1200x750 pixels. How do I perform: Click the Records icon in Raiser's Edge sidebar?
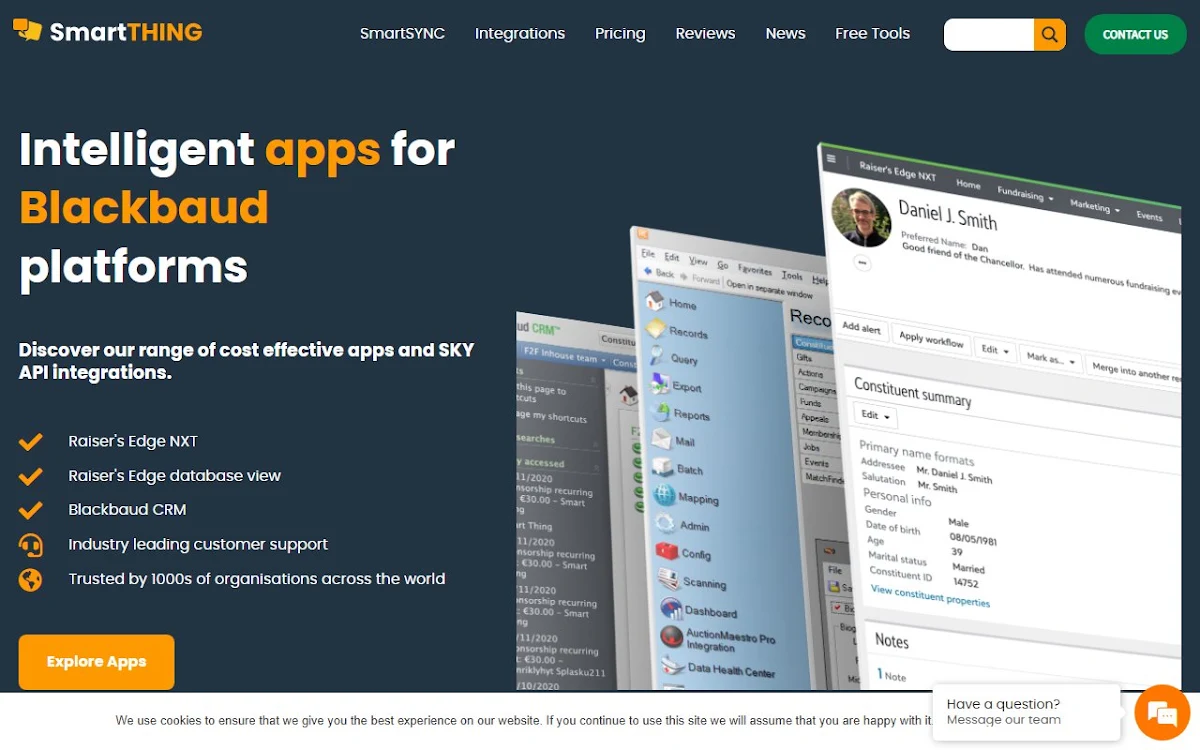point(656,328)
